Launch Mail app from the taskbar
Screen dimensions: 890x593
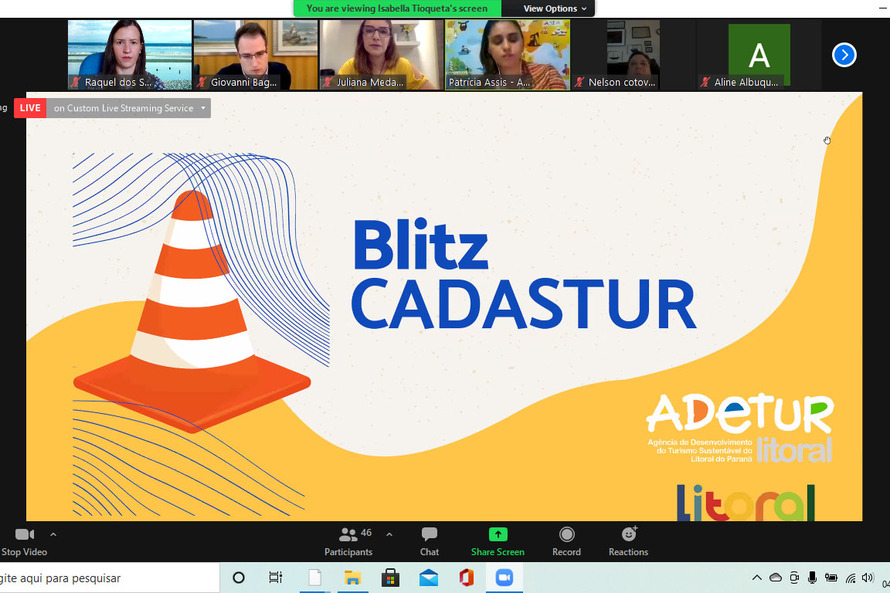point(428,578)
